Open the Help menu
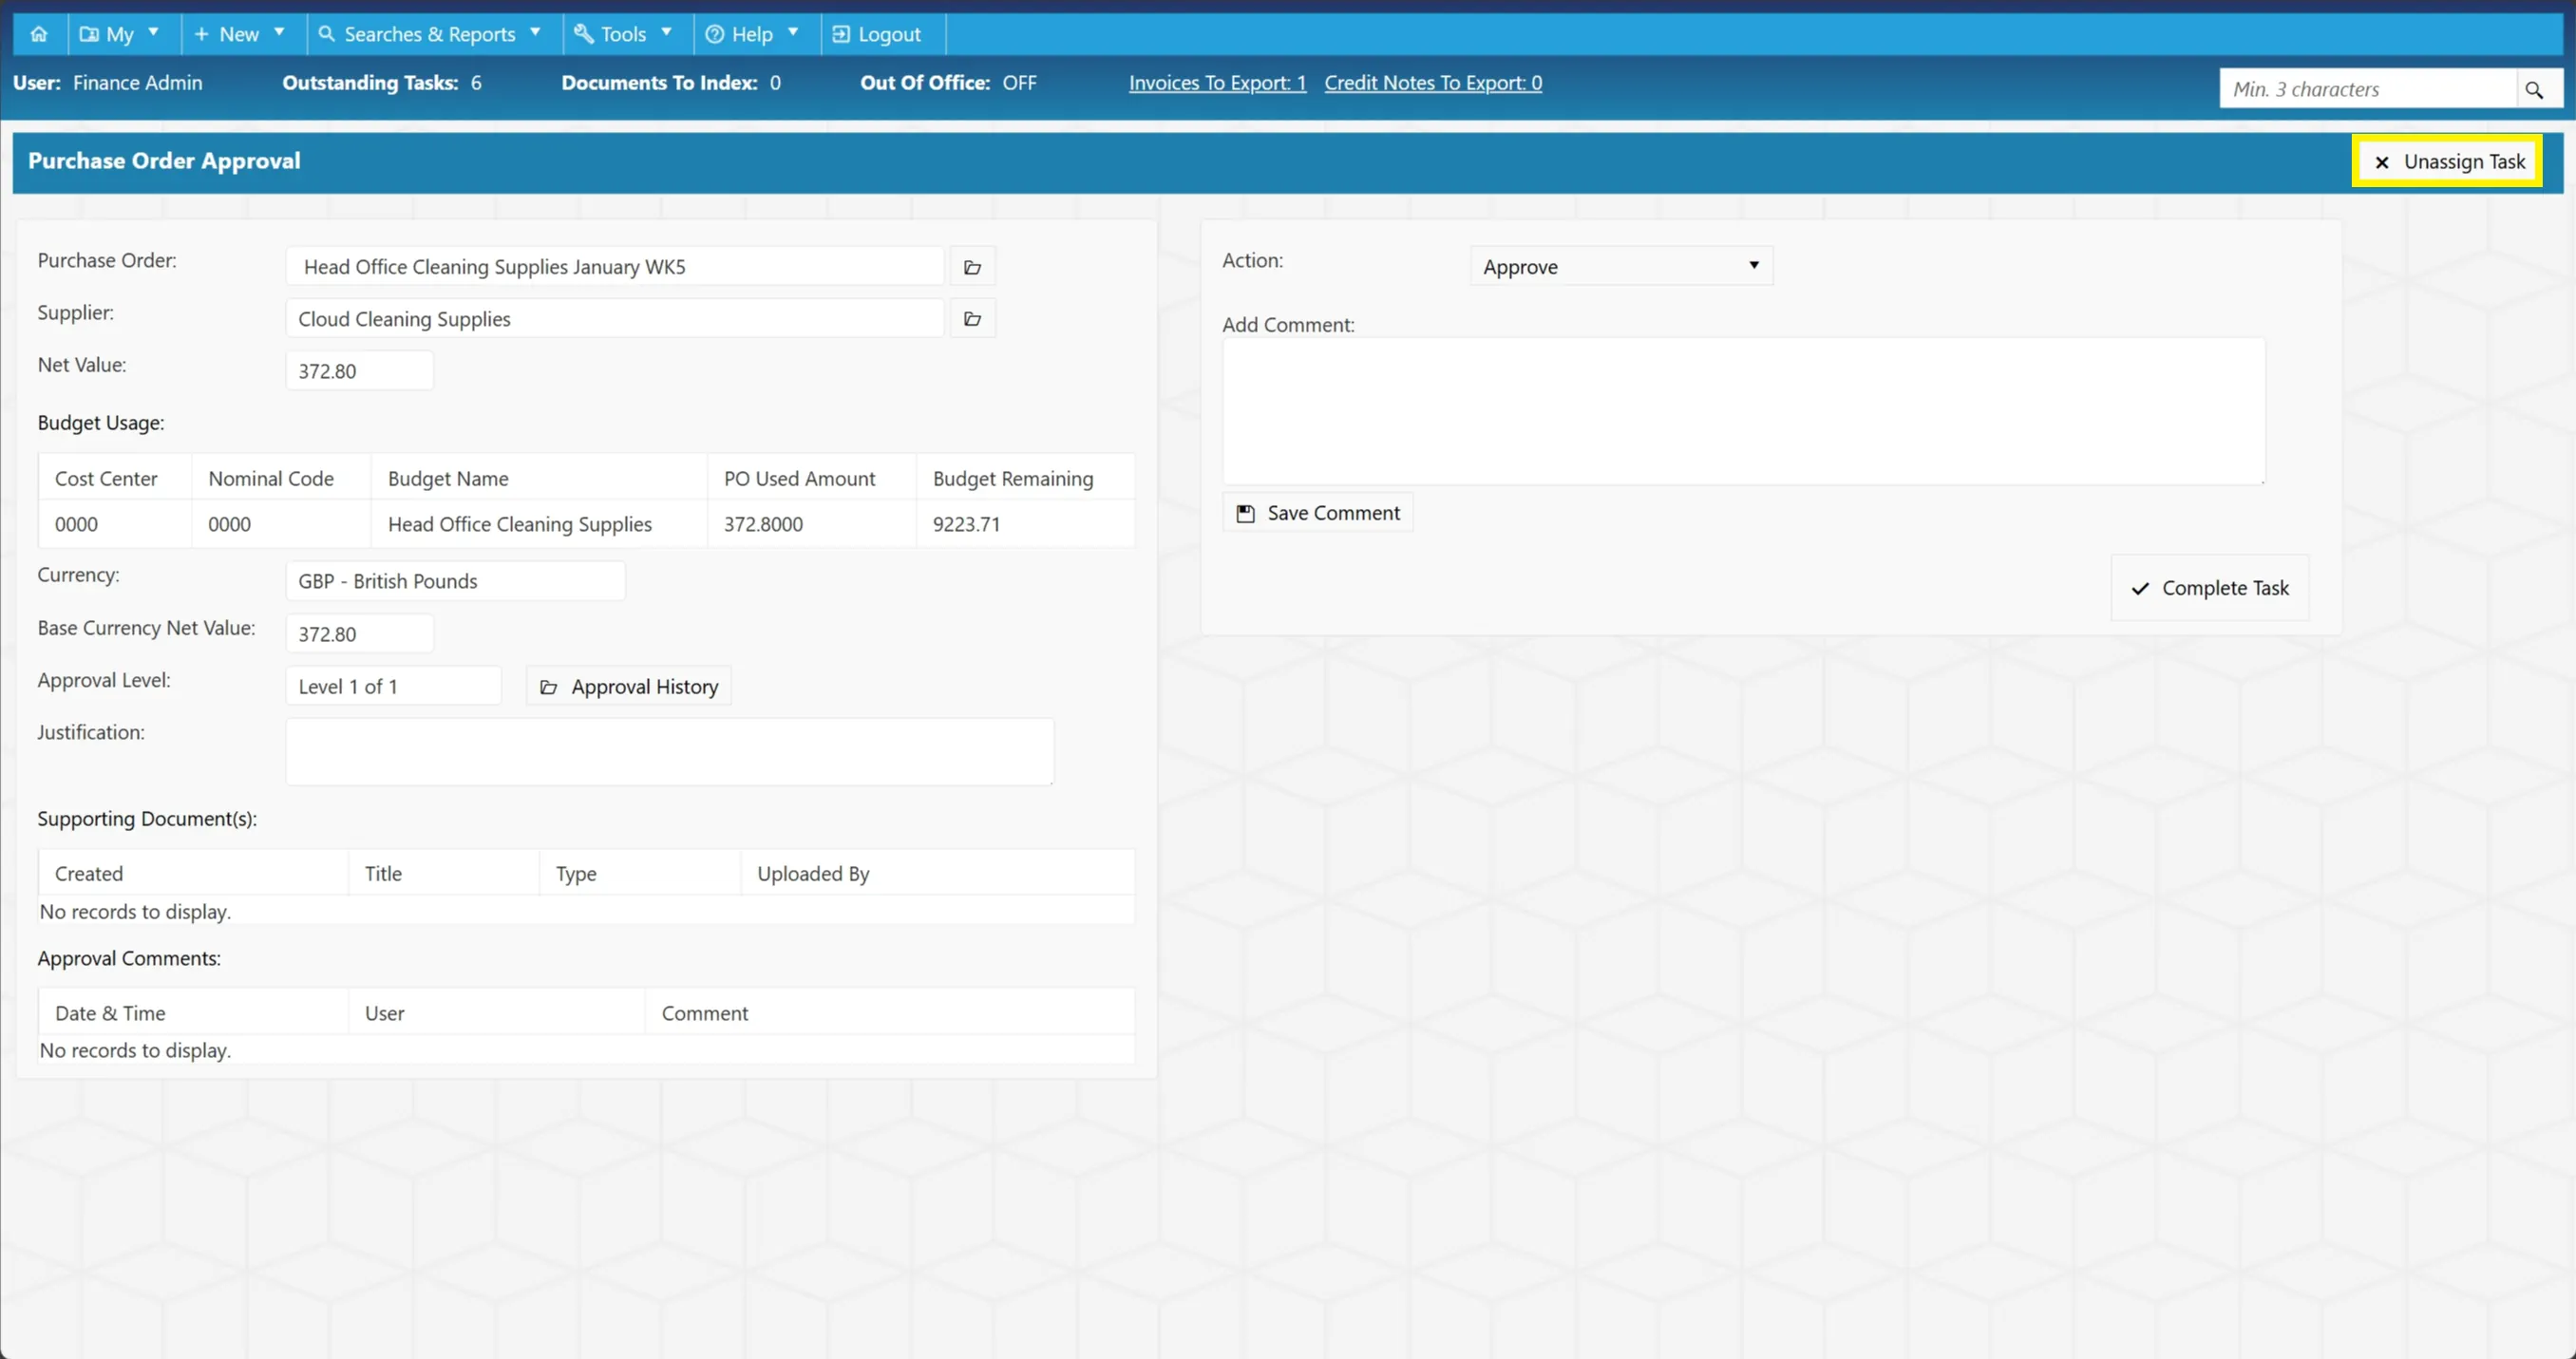2576x1359 pixels. pyautogui.click(x=752, y=34)
